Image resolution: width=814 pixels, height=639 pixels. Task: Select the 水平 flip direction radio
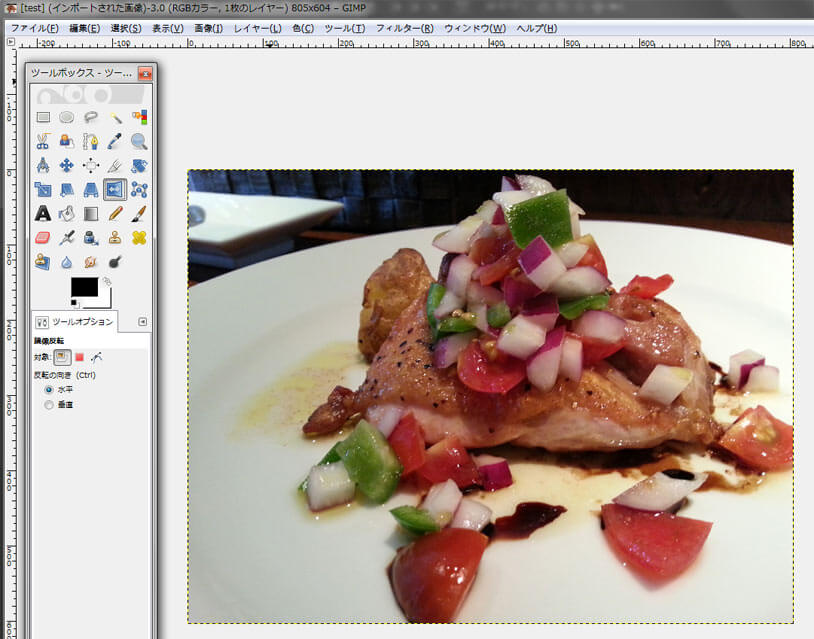tap(49, 389)
